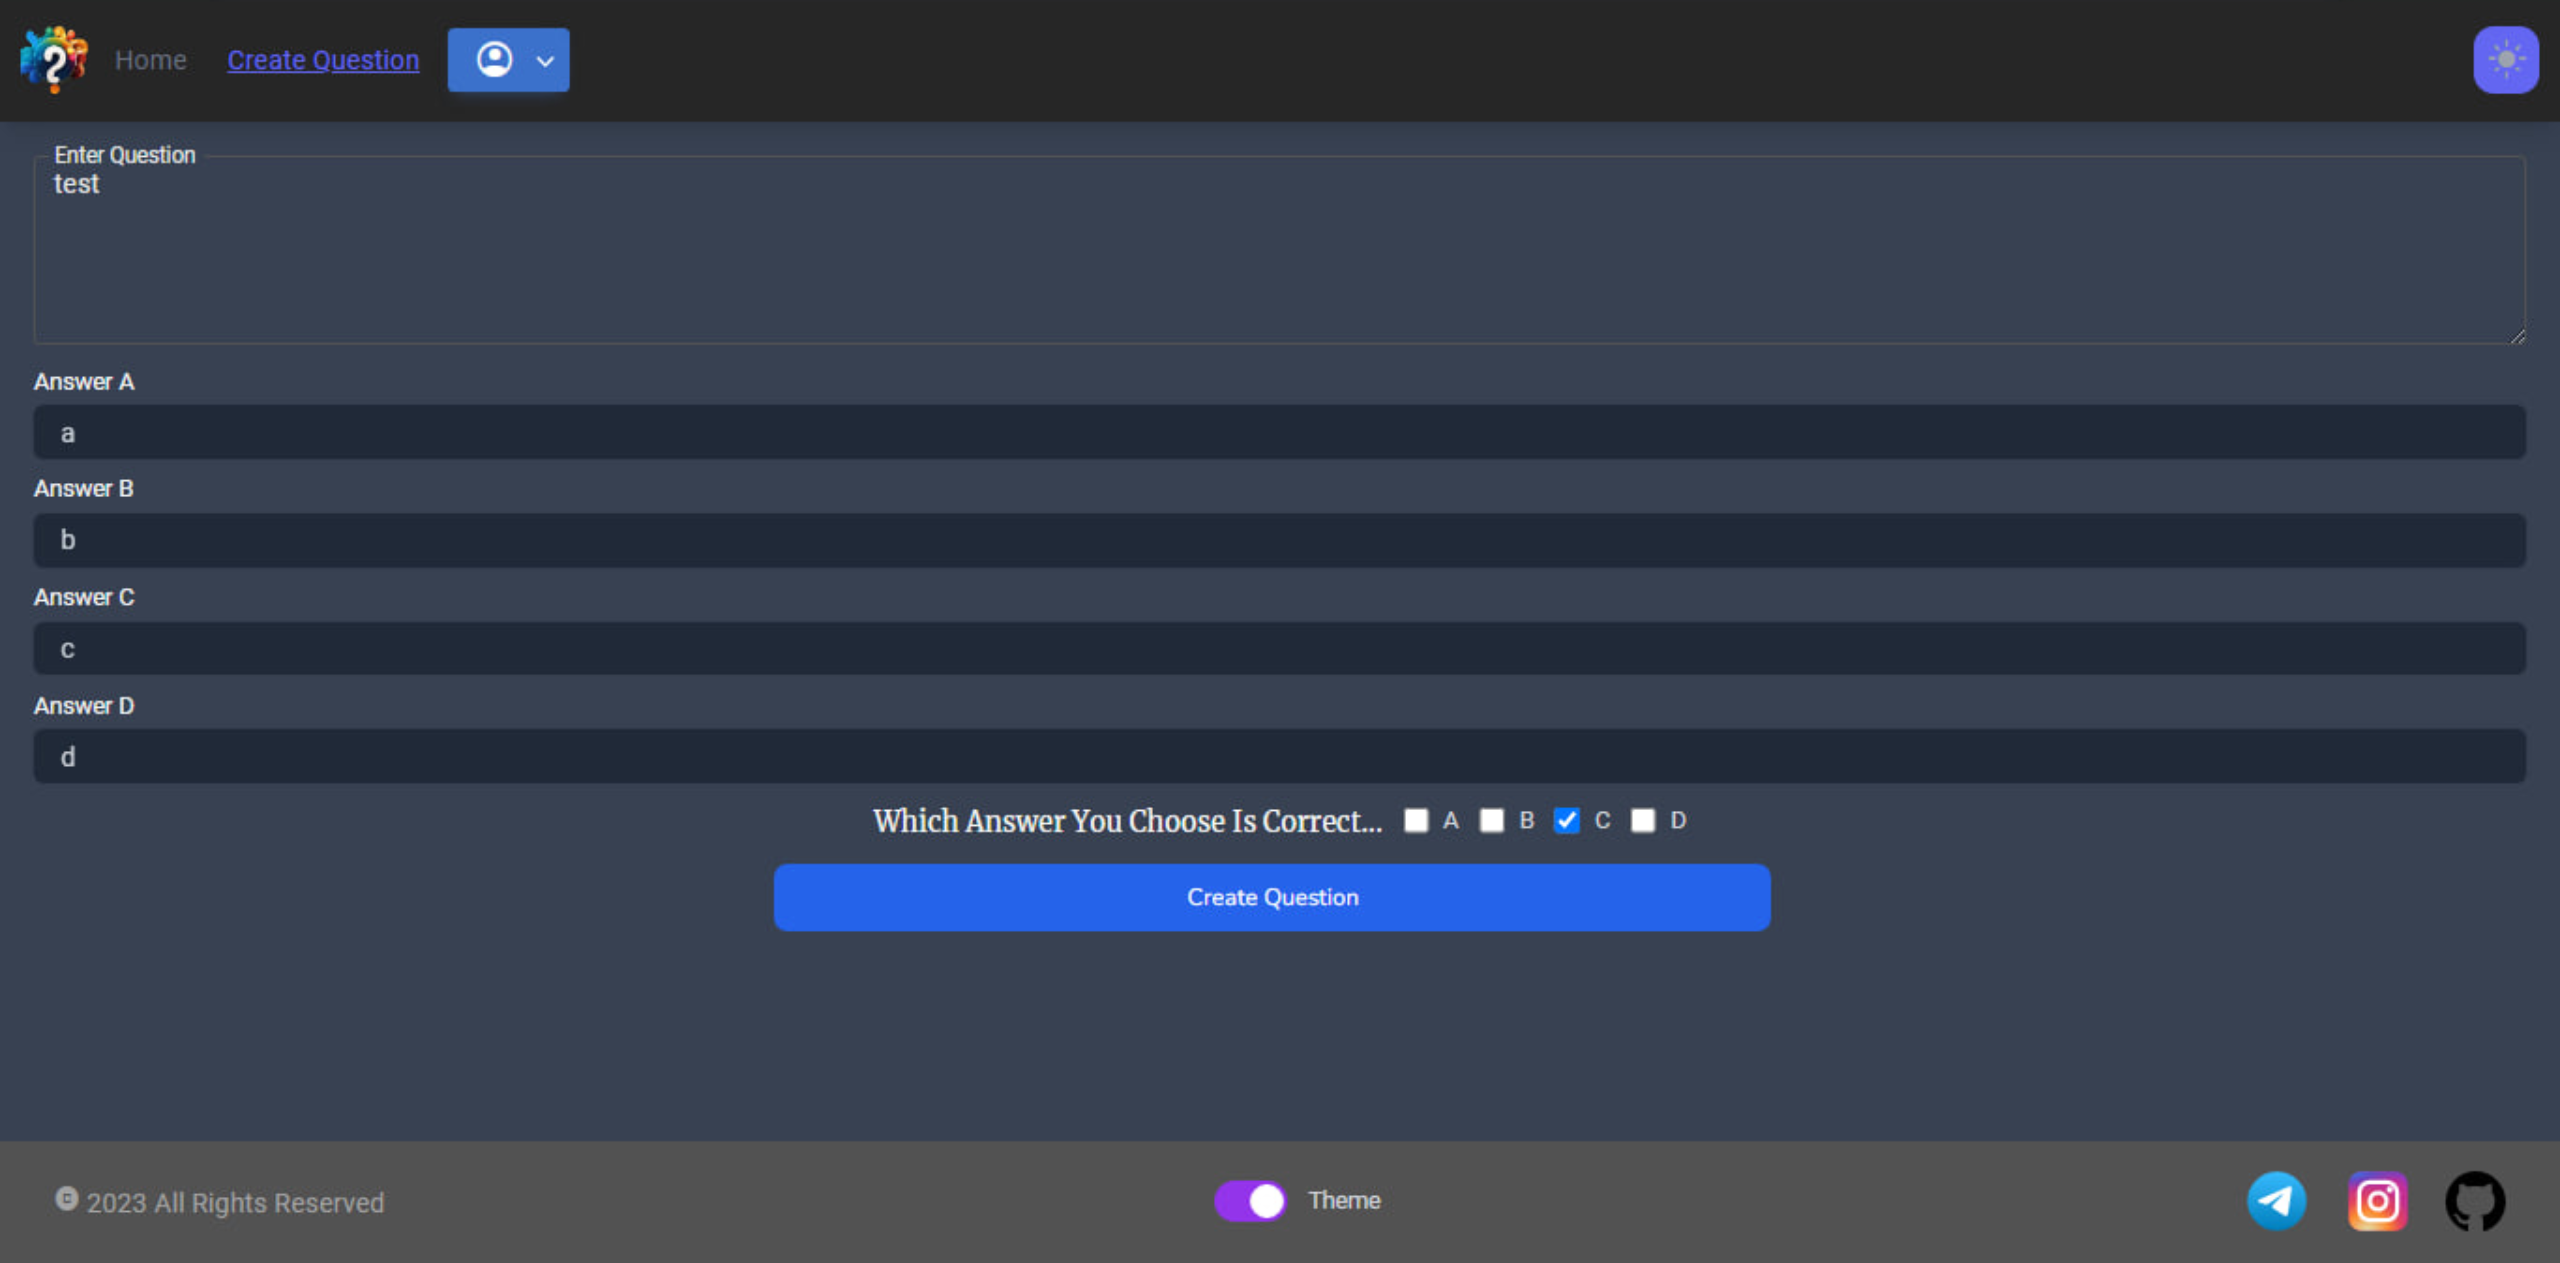Check answer B as correct
Image resolution: width=2560 pixels, height=1263 pixels.
[1491, 821]
